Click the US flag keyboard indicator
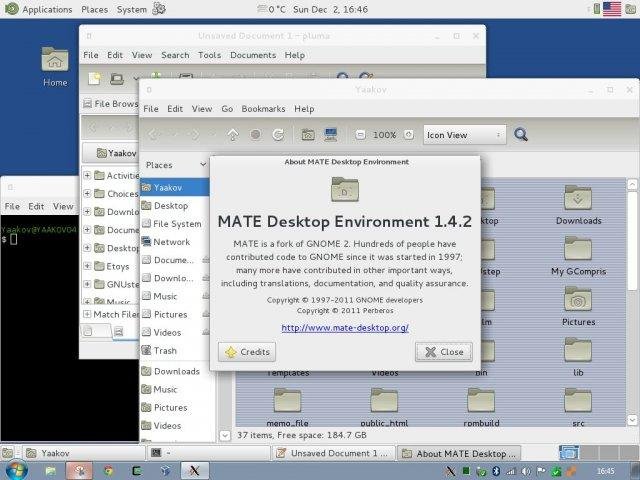The height and width of the screenshot is (480, 640). pyautogui.click(x=612, y=9)
